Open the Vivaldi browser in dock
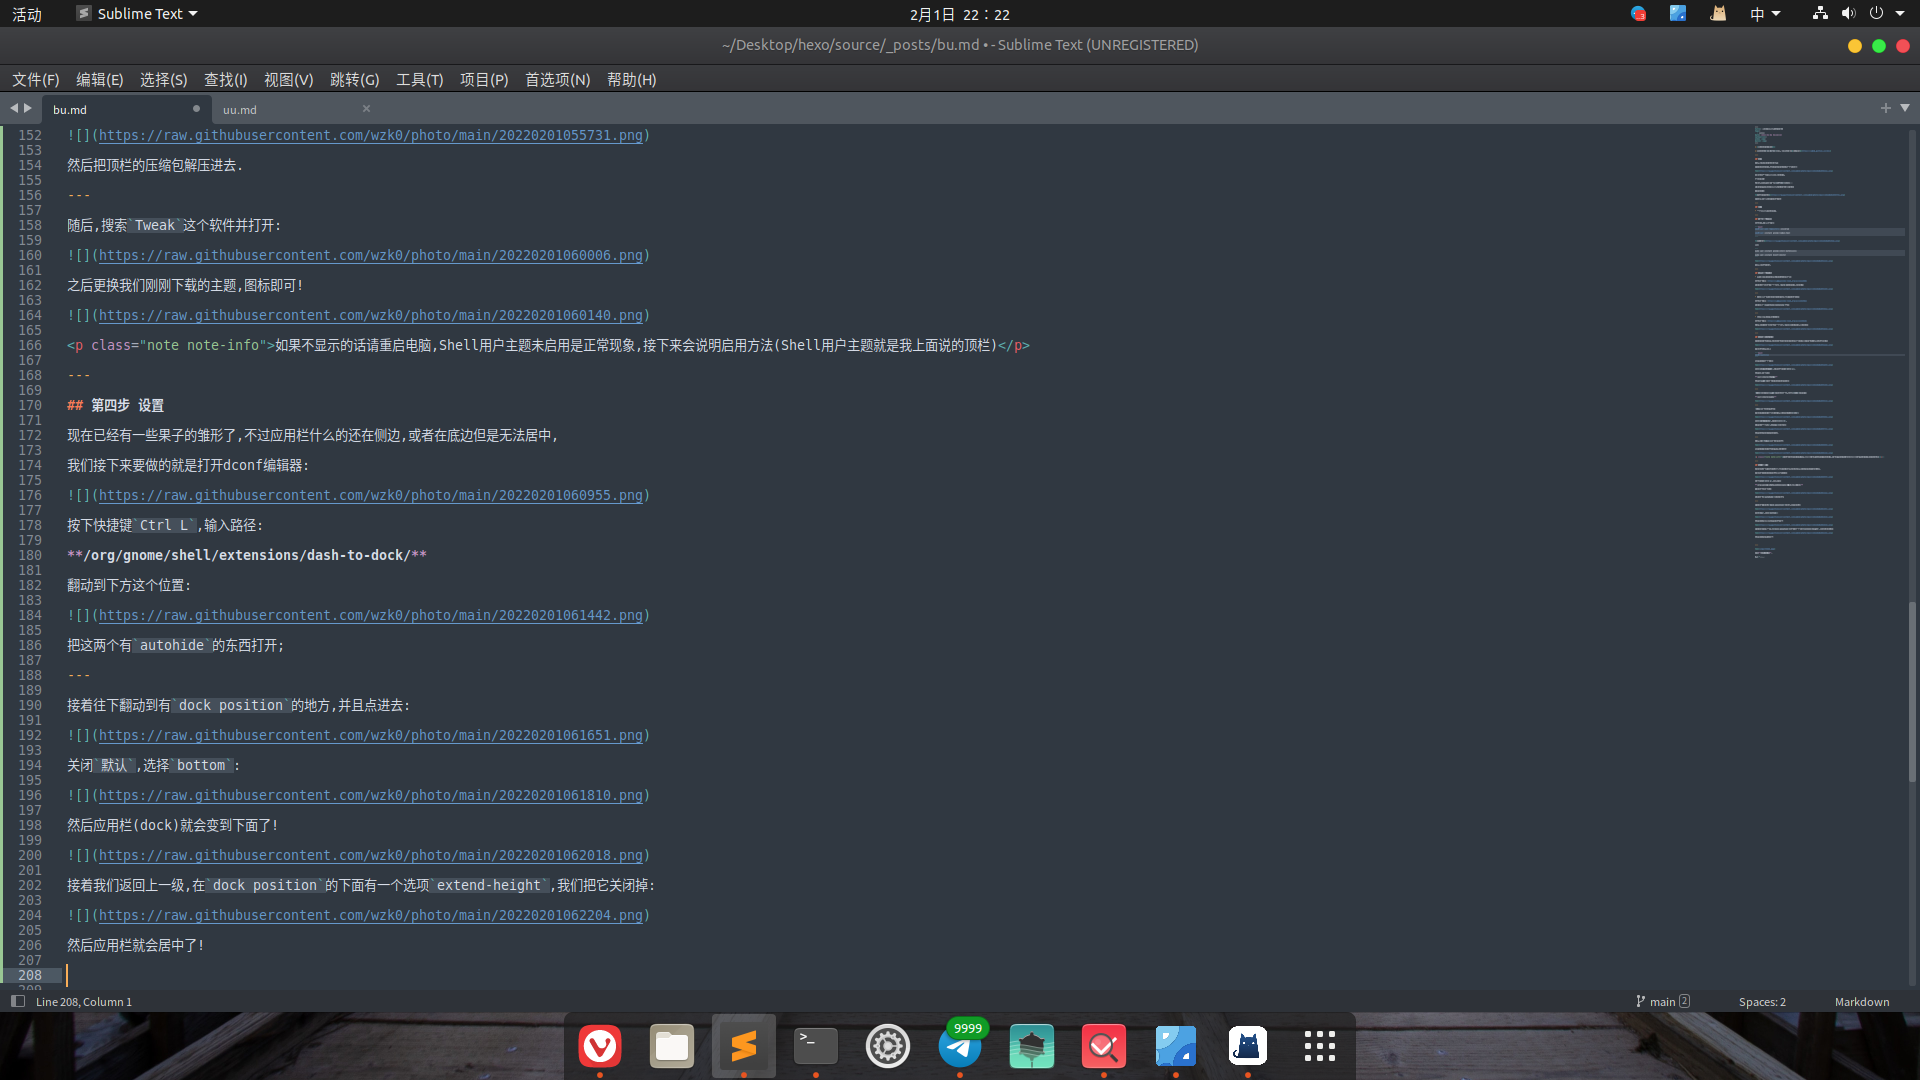 tap(600, 1046)
